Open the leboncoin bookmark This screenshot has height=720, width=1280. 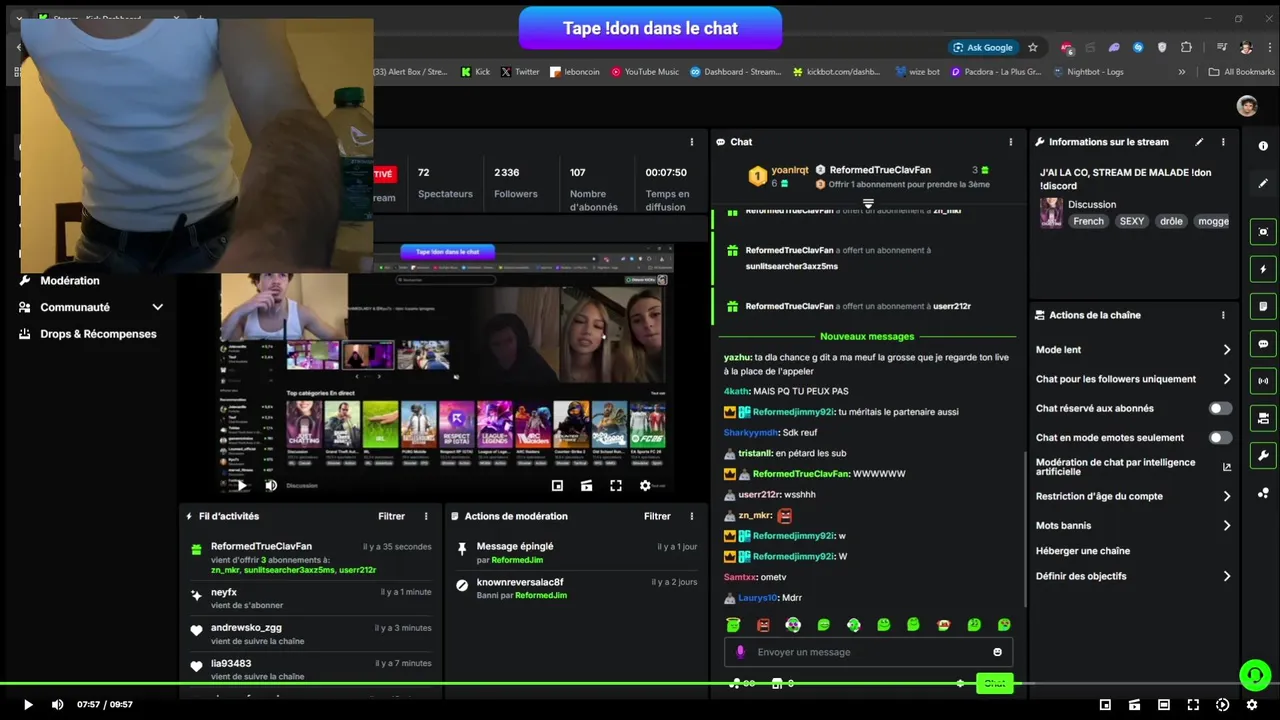pos(575,72)
